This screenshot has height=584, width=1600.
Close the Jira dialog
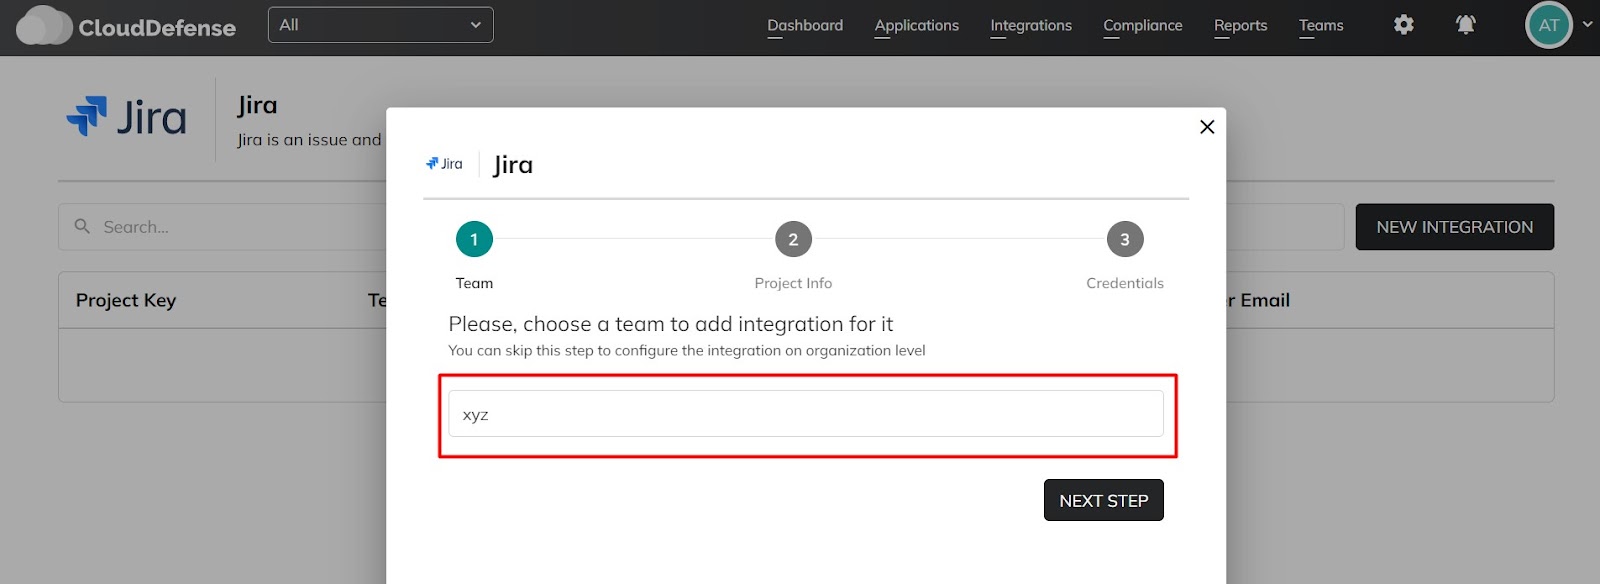[1207, 127]
